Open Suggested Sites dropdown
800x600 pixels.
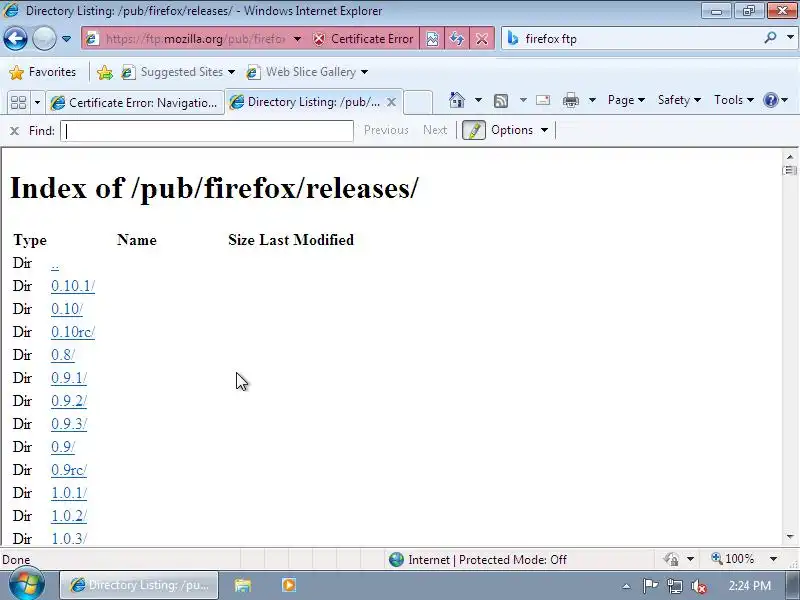[178, 72]
